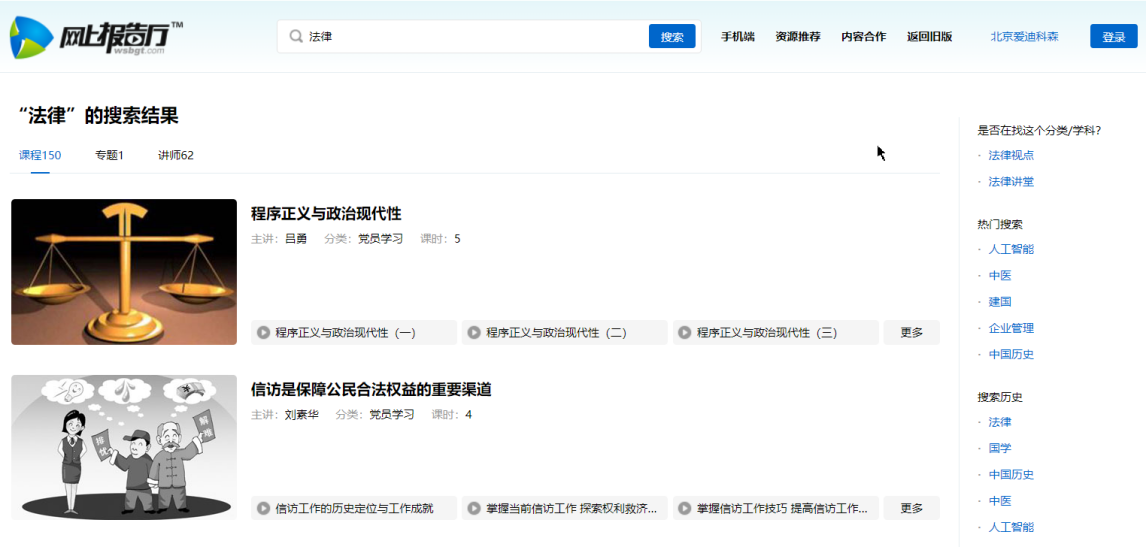Open the 法律视点 category link
This screenshot has width=1146, height=547.
(1012, 155)
